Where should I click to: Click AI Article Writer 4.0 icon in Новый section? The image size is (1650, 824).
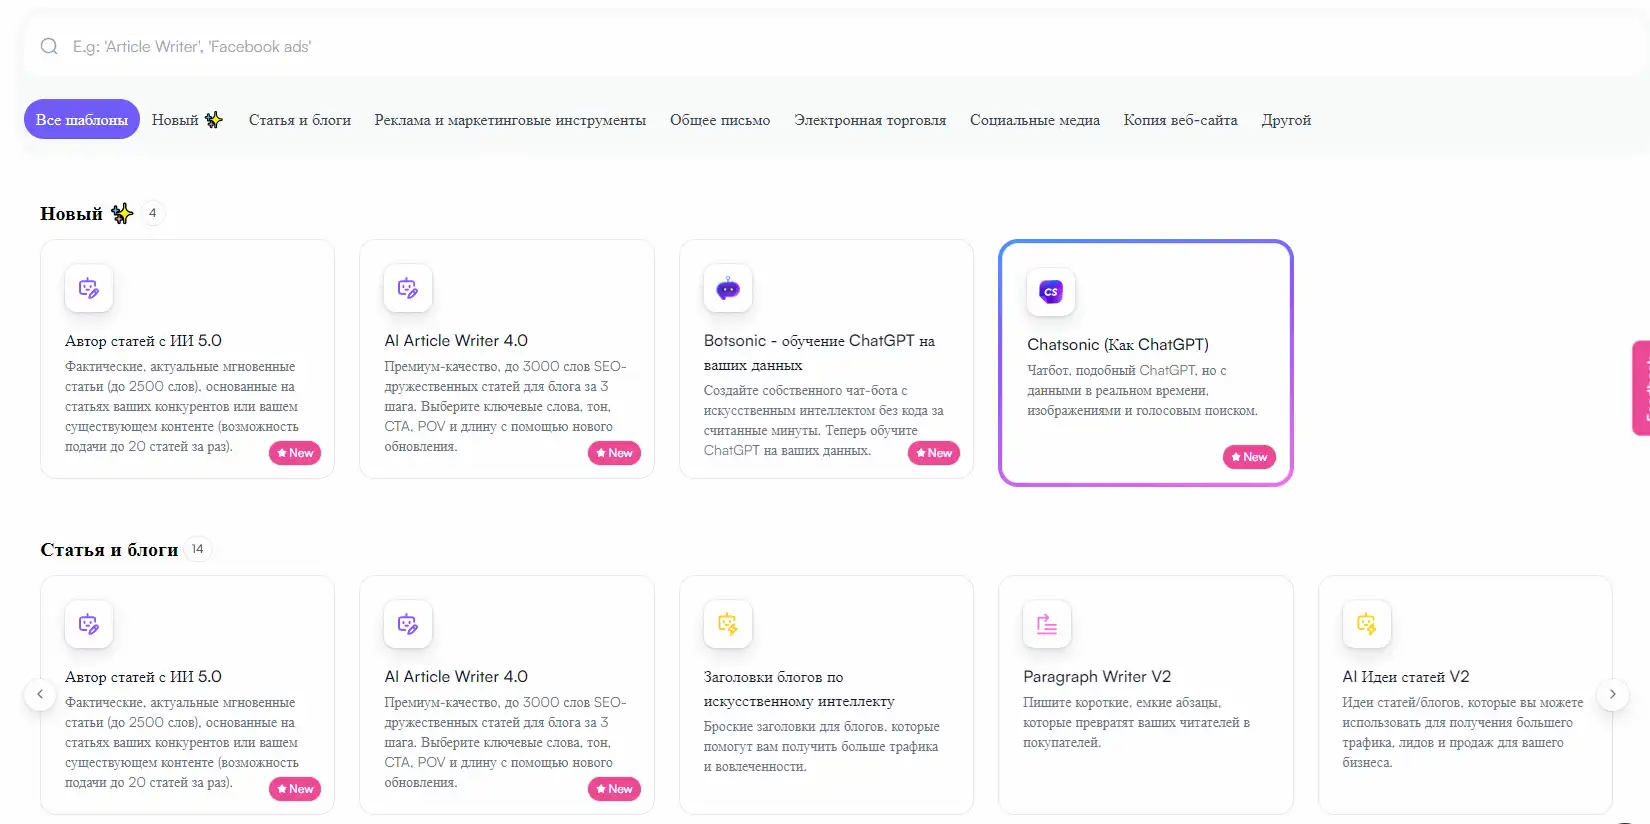coord(408,289)
